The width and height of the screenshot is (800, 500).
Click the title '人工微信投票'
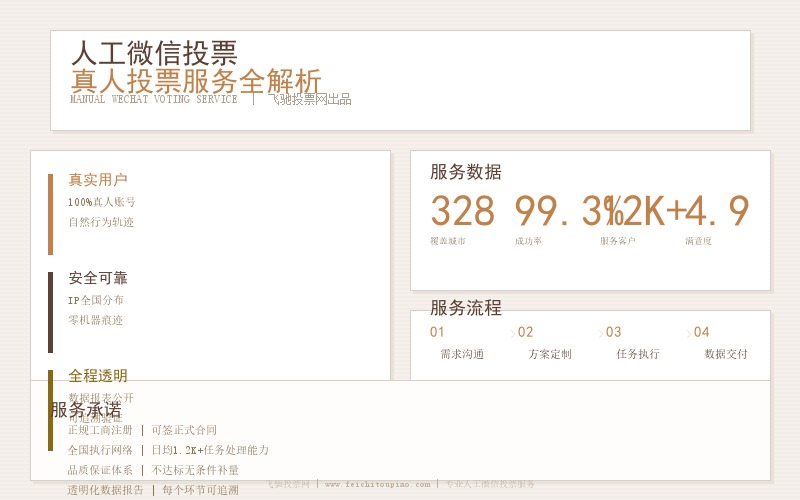point(154,53)
